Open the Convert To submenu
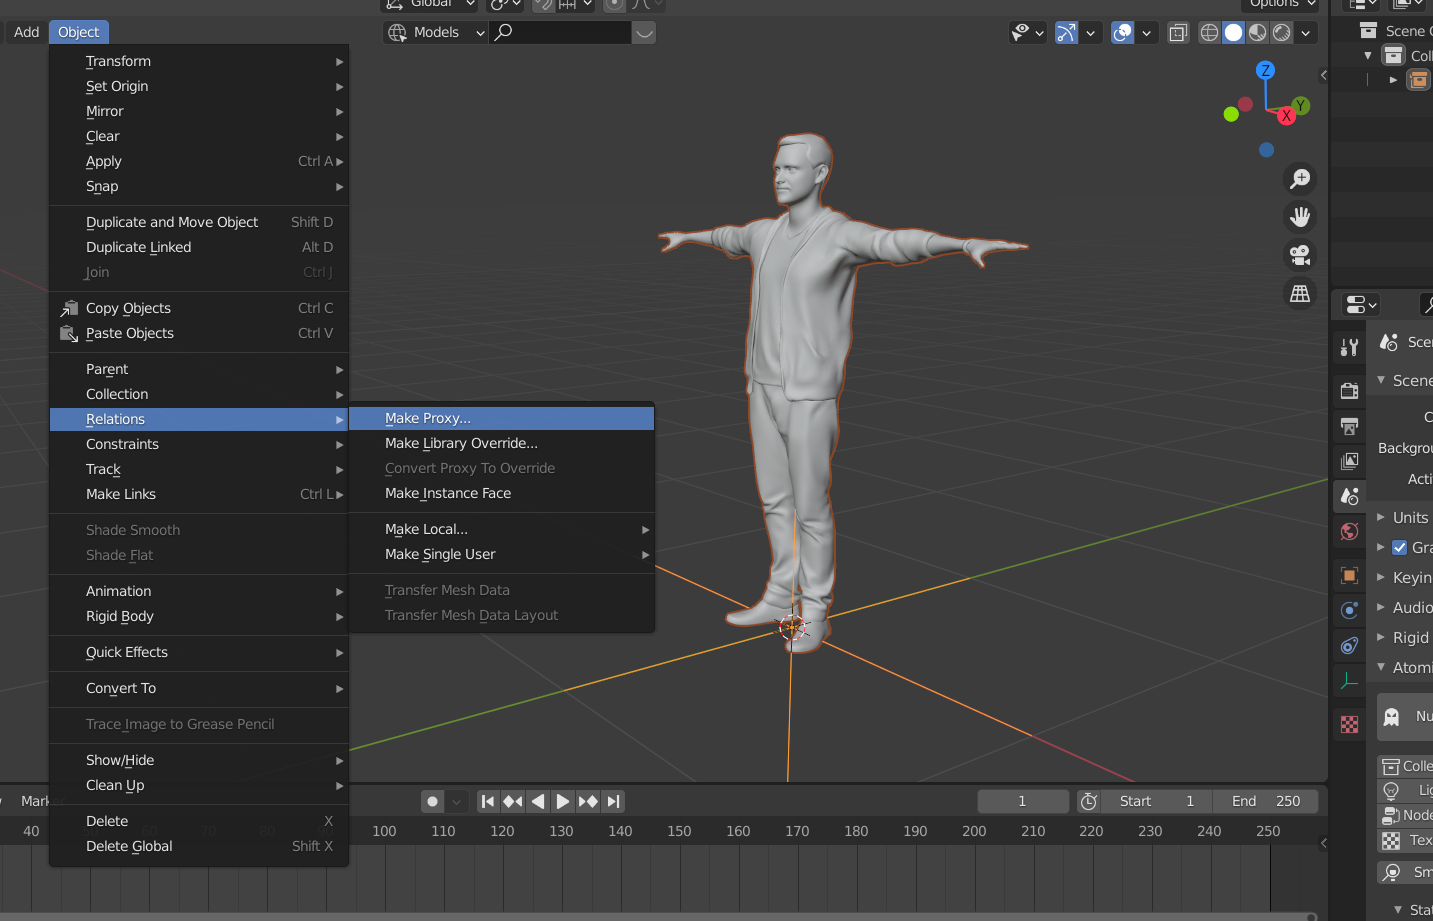1433x921 pixels. [x=199, y=688]
